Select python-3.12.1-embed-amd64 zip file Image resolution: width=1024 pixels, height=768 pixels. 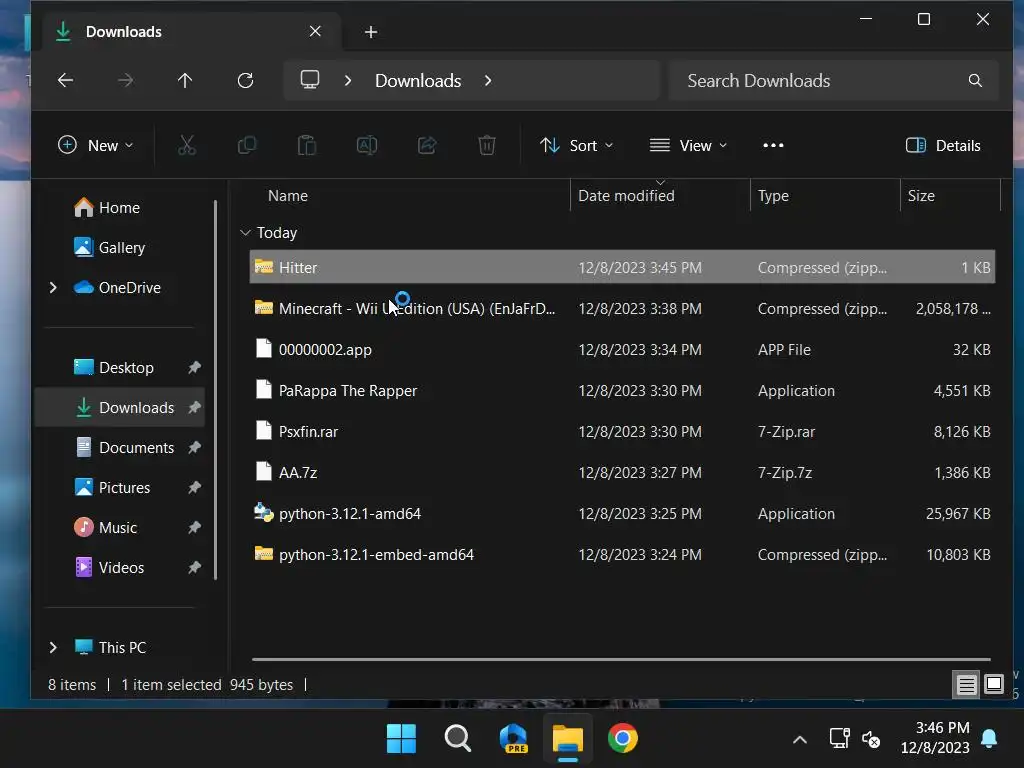pyautogui.click(x=622, y=554)
